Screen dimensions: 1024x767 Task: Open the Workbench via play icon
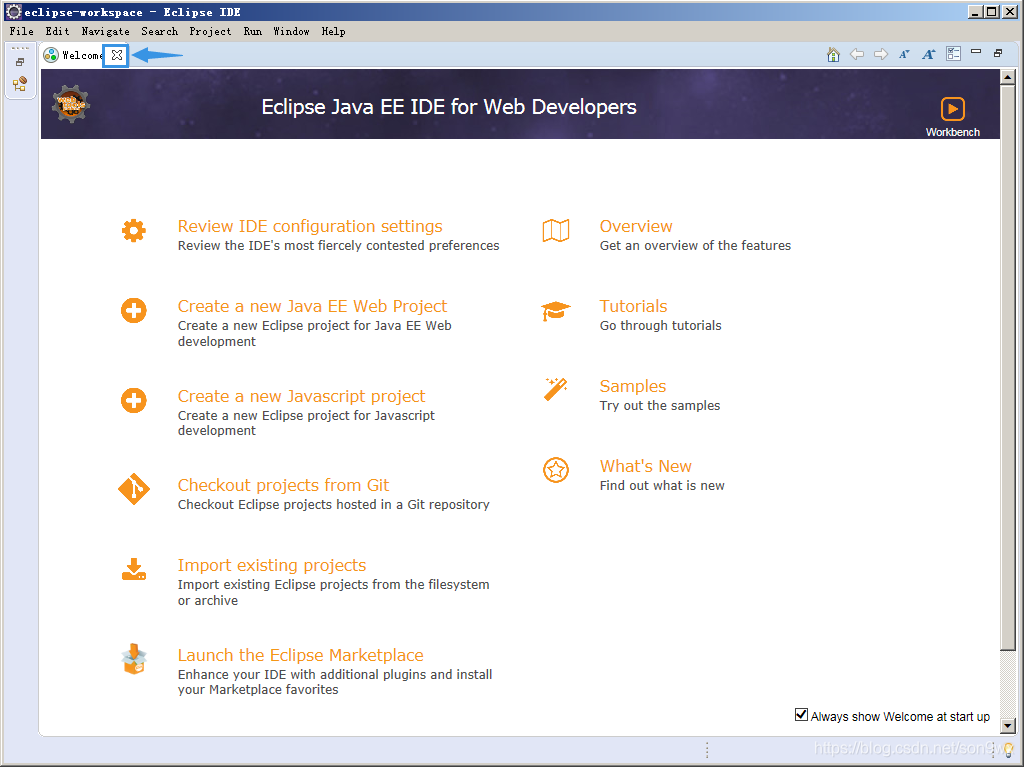[953, 109]
